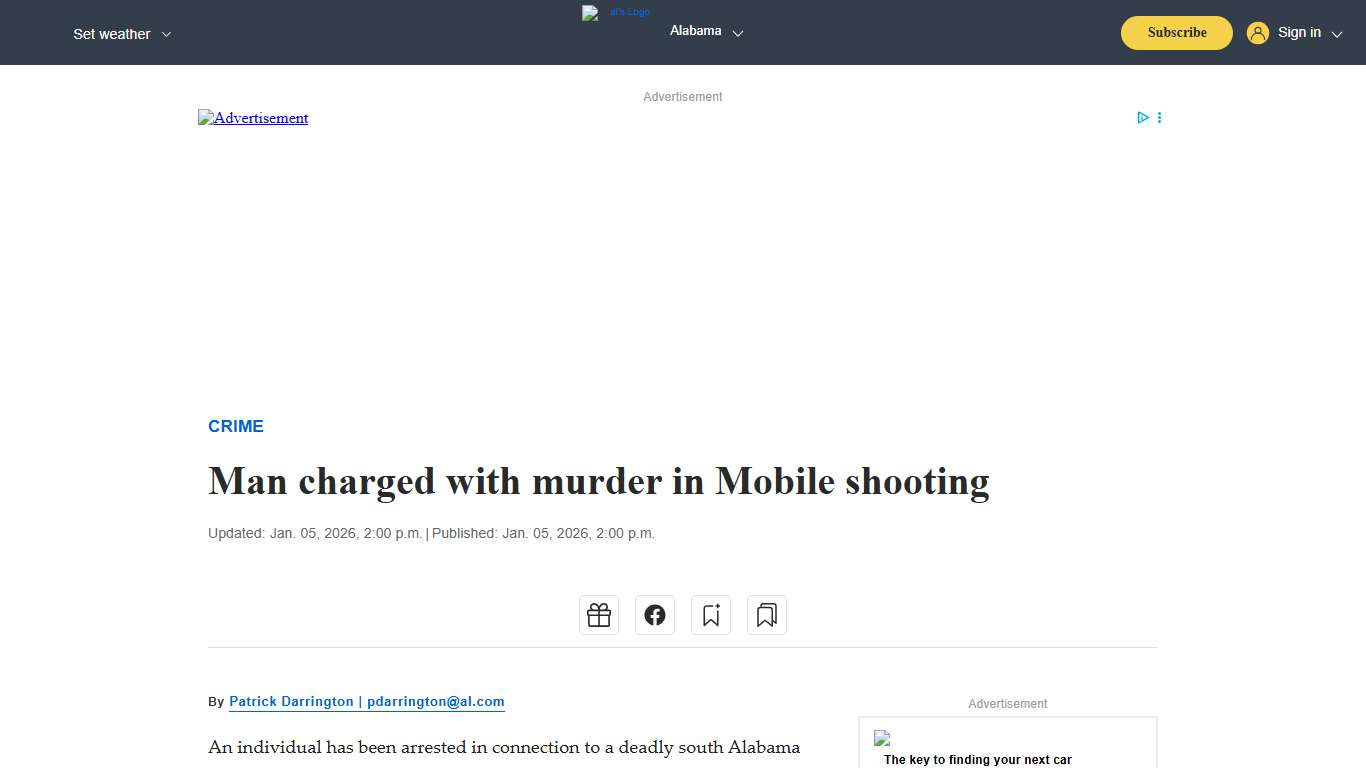Bookmark this article using the save icon
This screenshot has width=1366, height=768.
(x=710, y=614)
